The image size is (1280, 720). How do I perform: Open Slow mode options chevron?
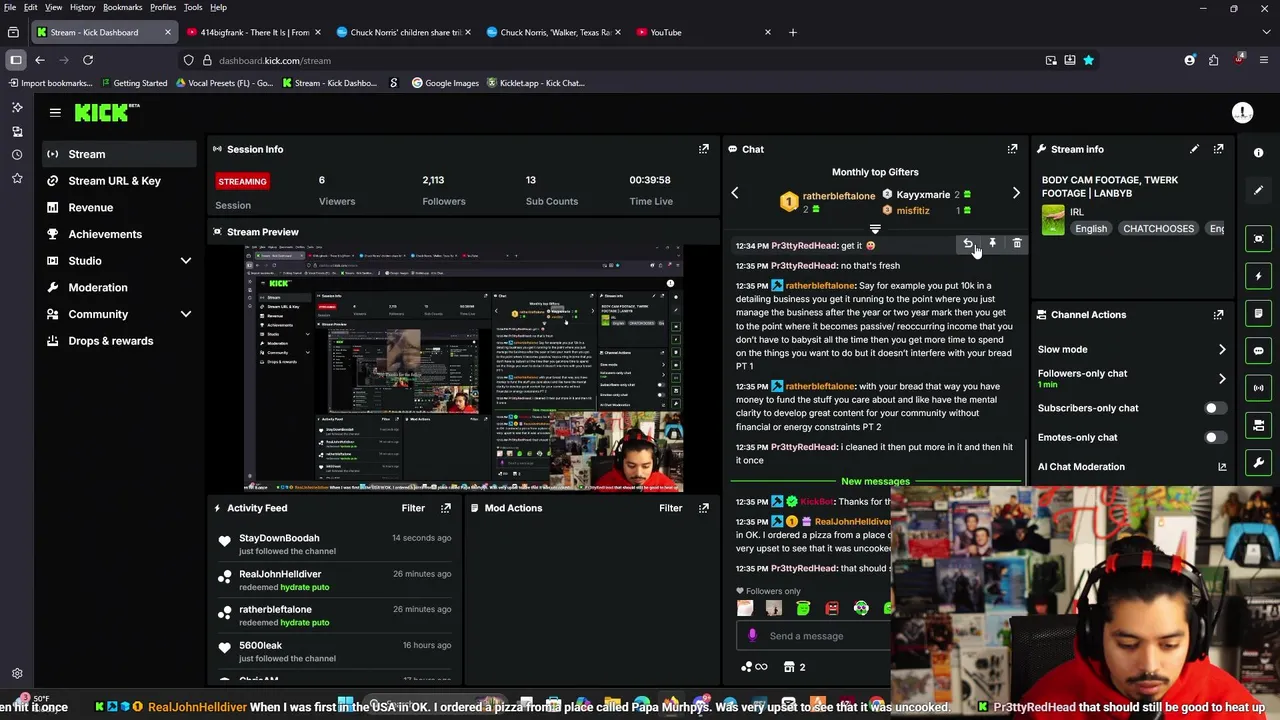point(1222,350)
